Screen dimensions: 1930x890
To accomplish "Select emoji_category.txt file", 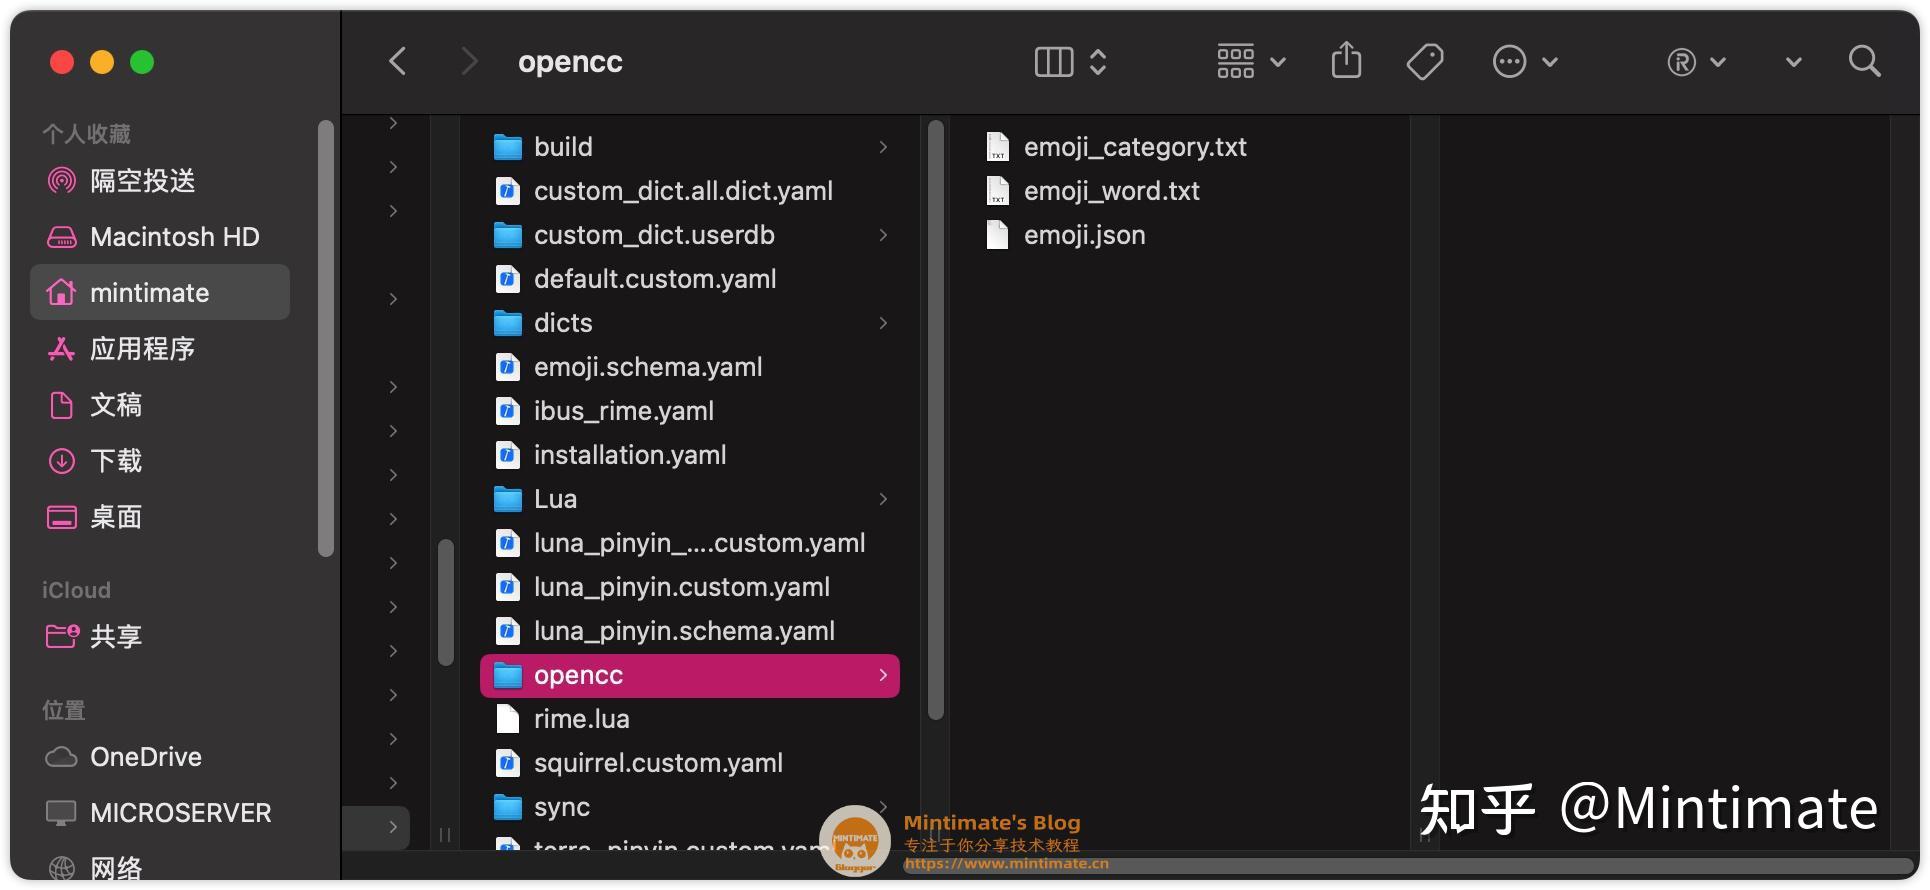I will [x=1134, y=147].
